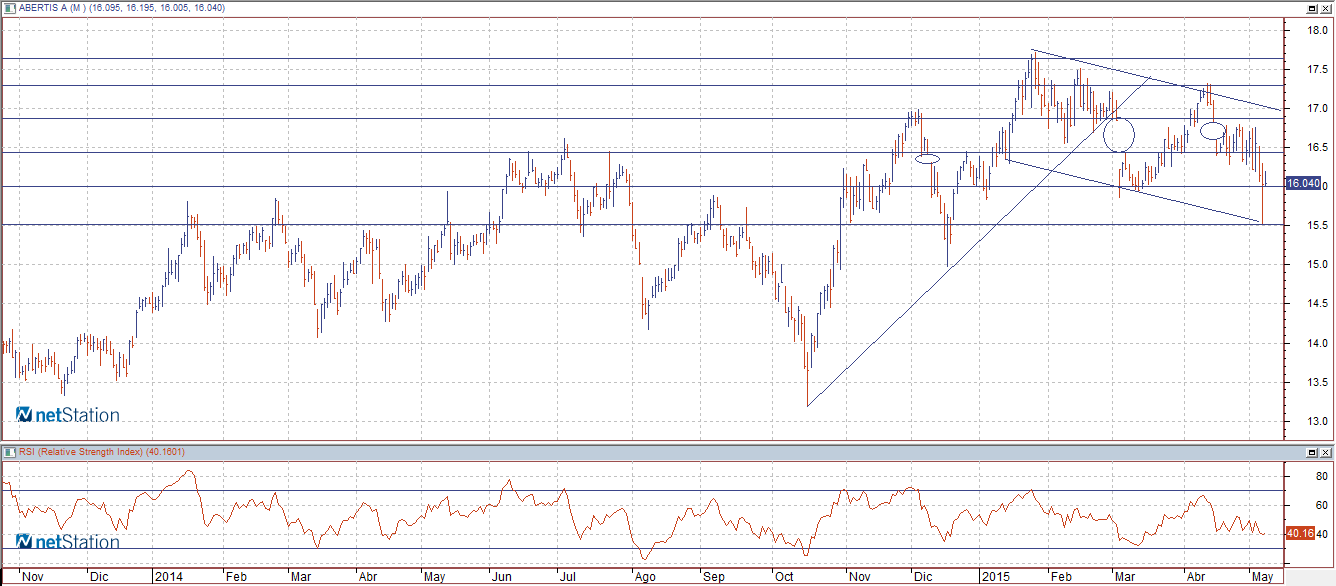
Task: Click the ABERTIS chart panel icon
Action: coord(7,7)
